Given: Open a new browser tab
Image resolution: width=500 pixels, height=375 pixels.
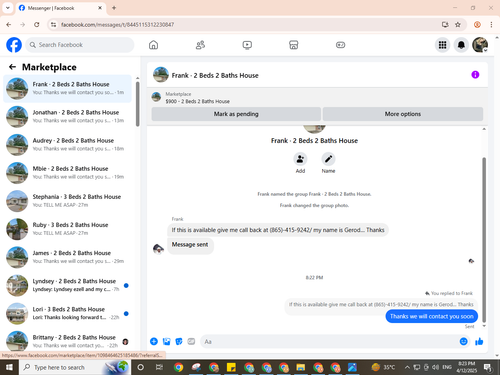Looking at the screenshot, I should tap(114, 8).
